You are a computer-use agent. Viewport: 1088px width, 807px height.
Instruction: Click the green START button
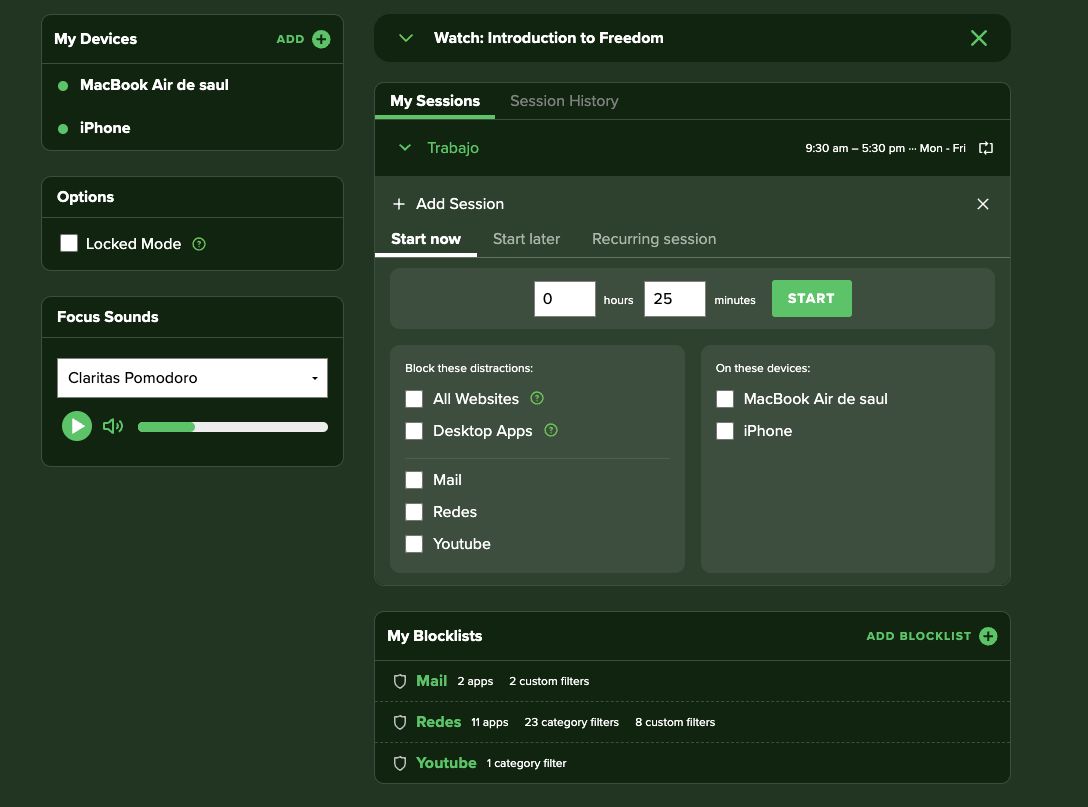[x=811, y=298]
